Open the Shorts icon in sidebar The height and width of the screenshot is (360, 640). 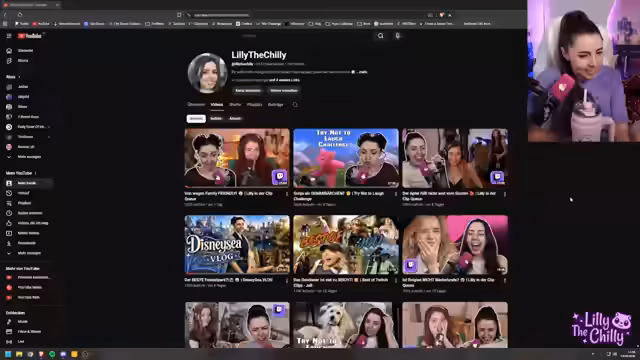coord(9,61)
